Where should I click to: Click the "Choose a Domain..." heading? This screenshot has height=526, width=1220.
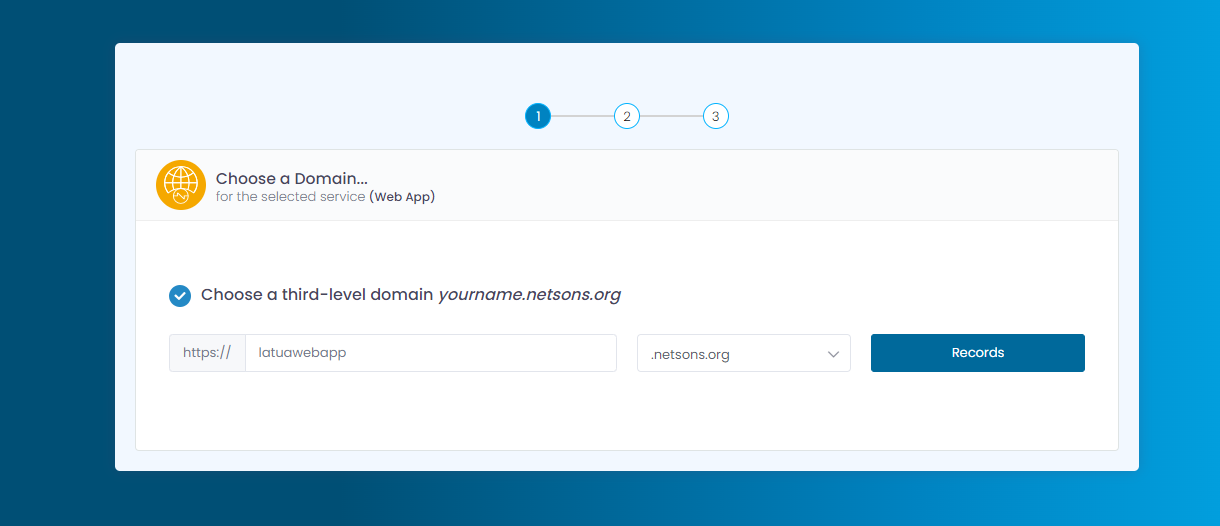pos(292,179)
